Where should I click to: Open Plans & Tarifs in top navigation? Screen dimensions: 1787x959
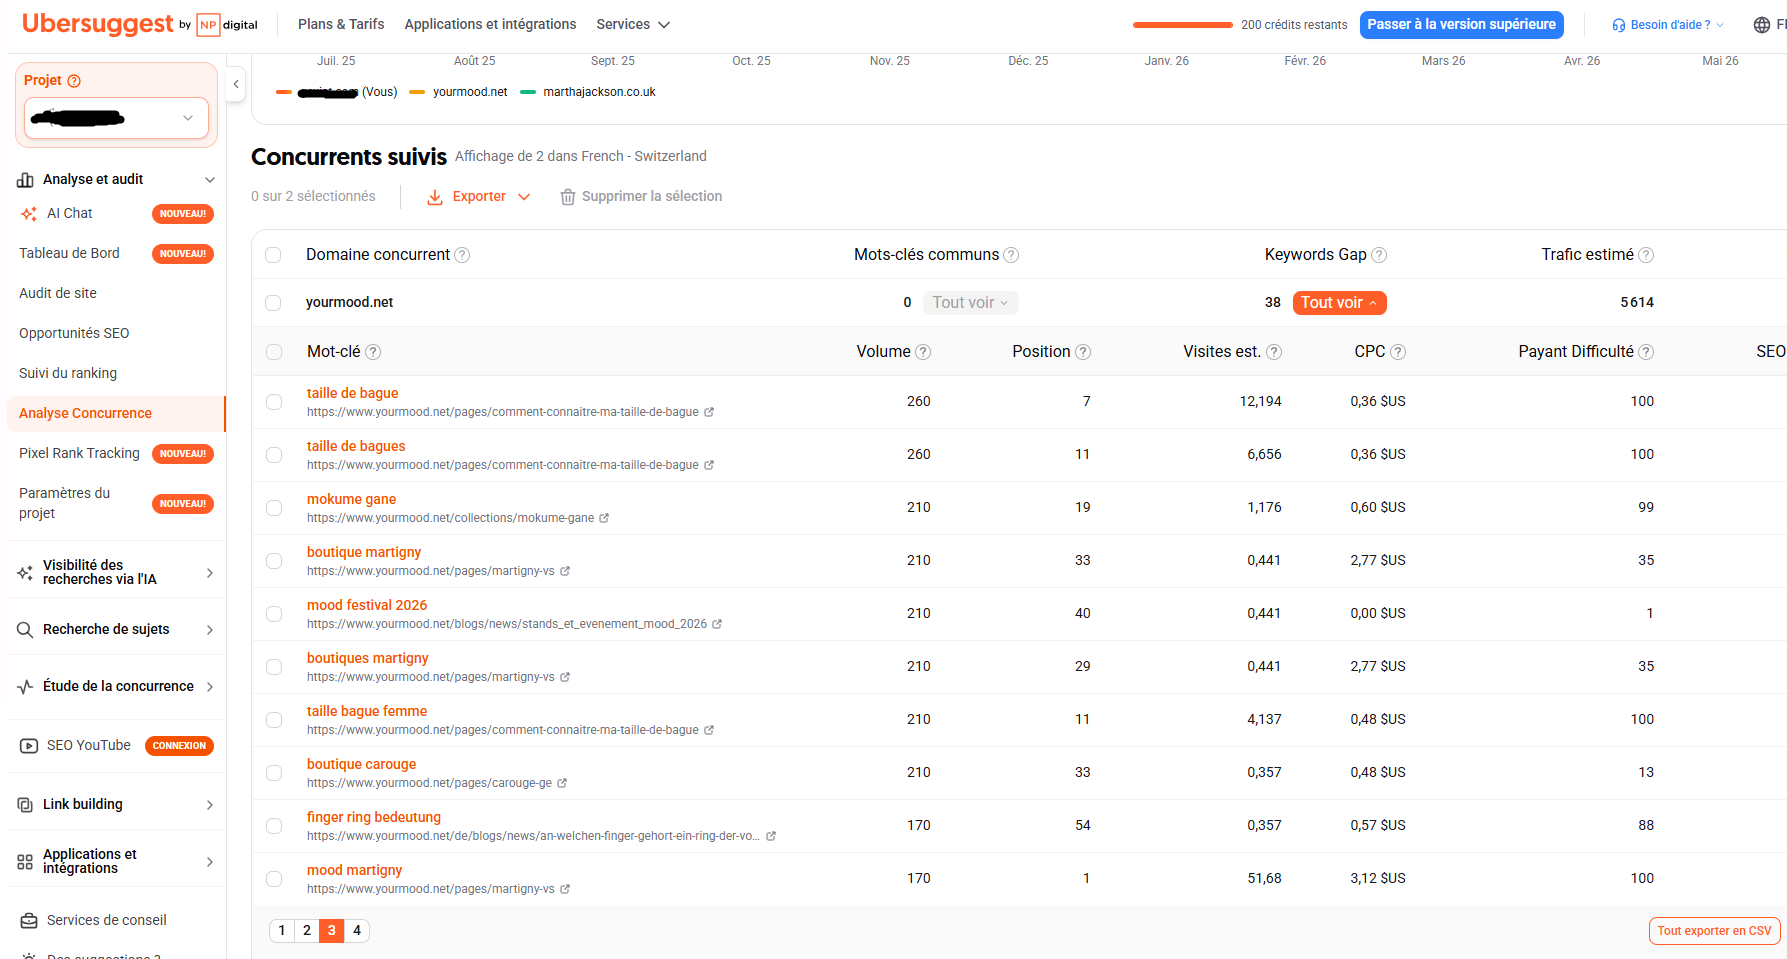pyautogui.click(x=341, y=24)
